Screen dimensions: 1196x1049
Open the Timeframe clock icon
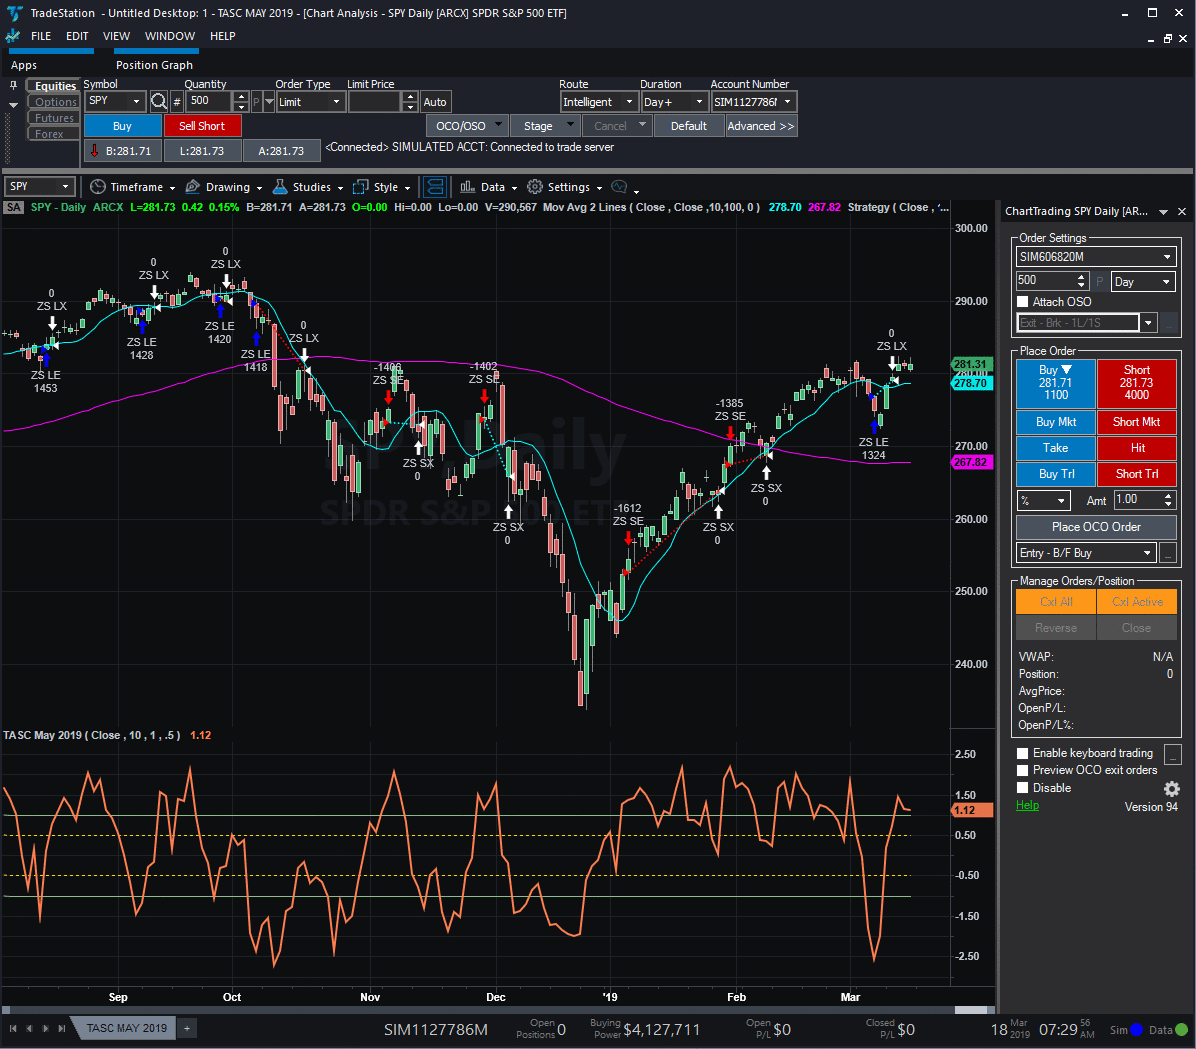97,187
